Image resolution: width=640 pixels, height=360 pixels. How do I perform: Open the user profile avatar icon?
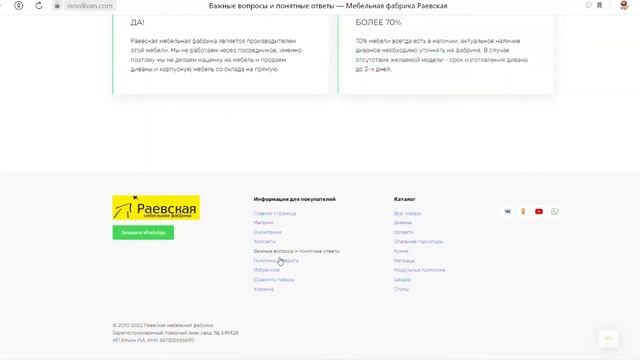624,5
